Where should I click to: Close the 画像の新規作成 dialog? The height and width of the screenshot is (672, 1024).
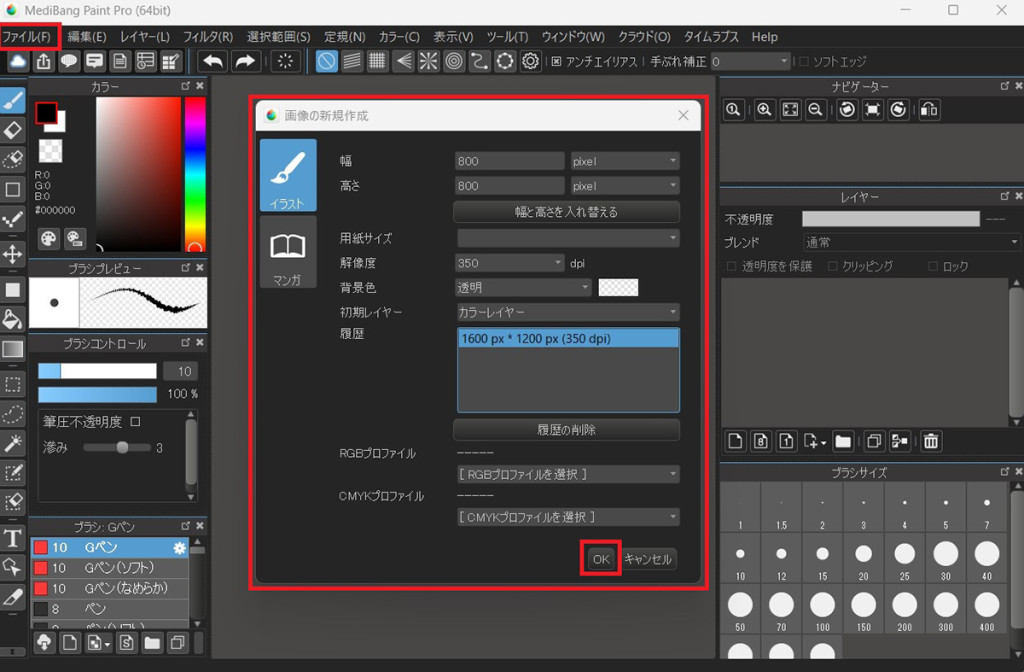683,116
